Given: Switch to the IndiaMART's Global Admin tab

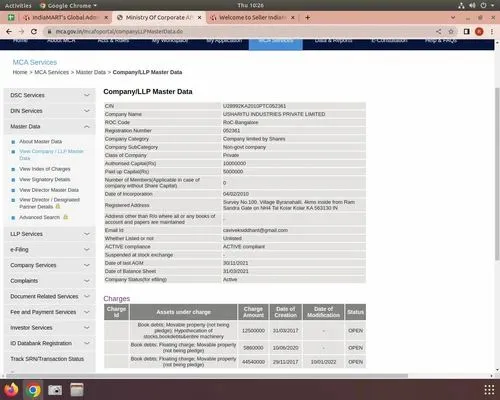Looking at the screenshot, I should (66, 17).
